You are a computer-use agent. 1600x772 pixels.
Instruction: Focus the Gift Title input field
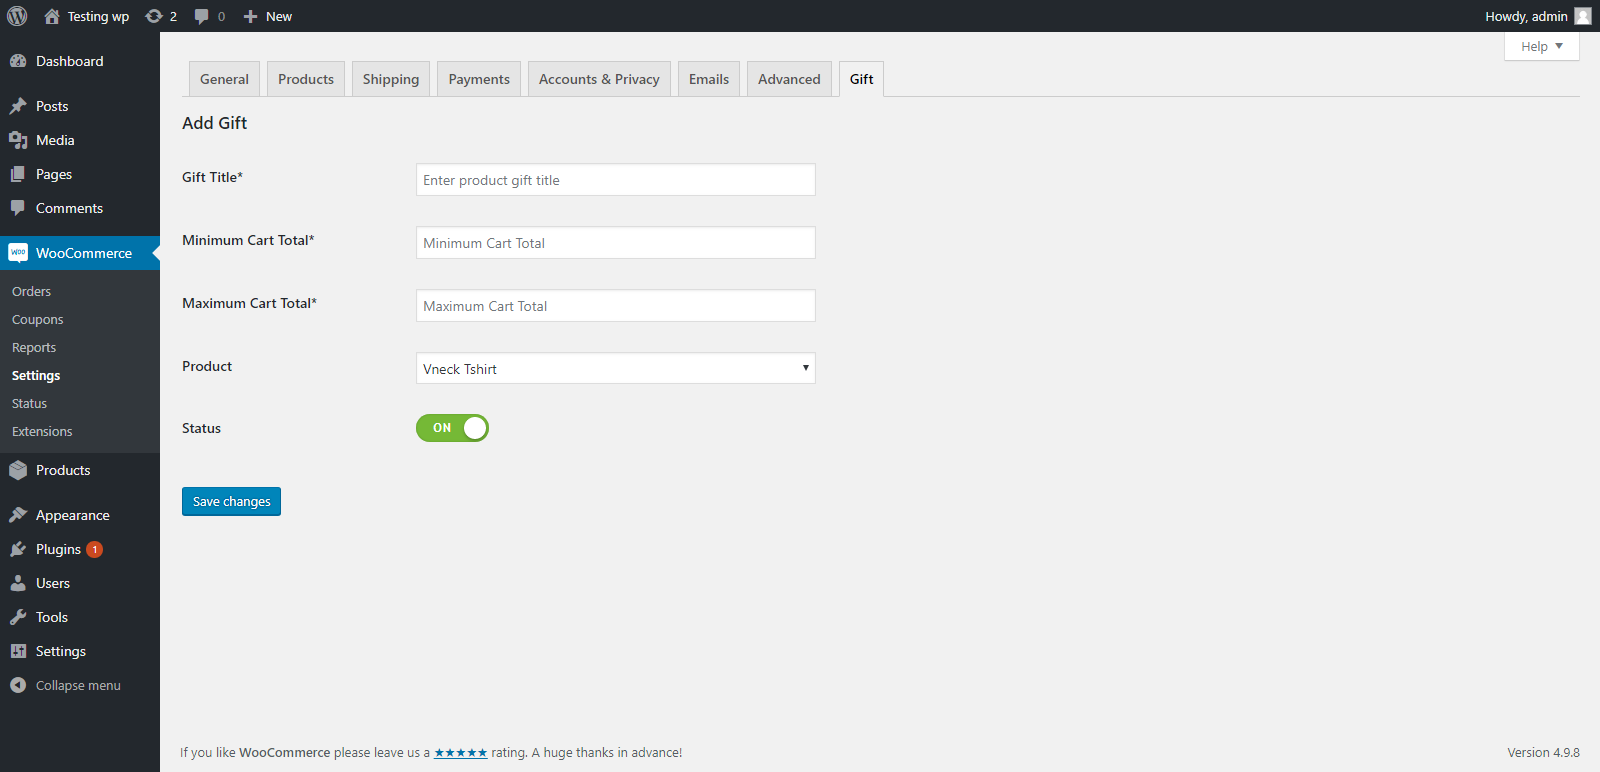click(616, 180)
